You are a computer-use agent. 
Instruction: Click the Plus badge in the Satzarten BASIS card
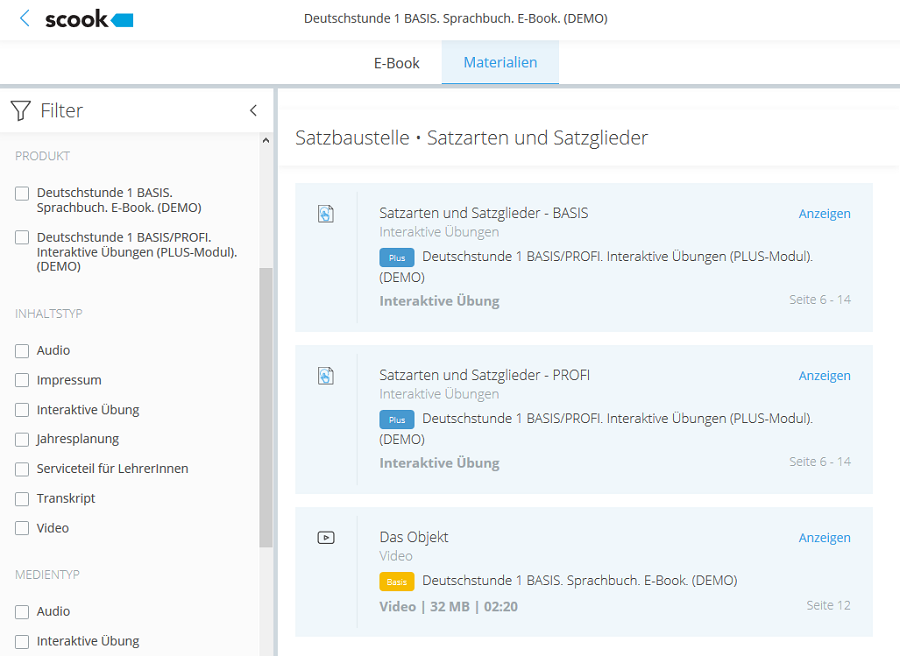(397, 258)
